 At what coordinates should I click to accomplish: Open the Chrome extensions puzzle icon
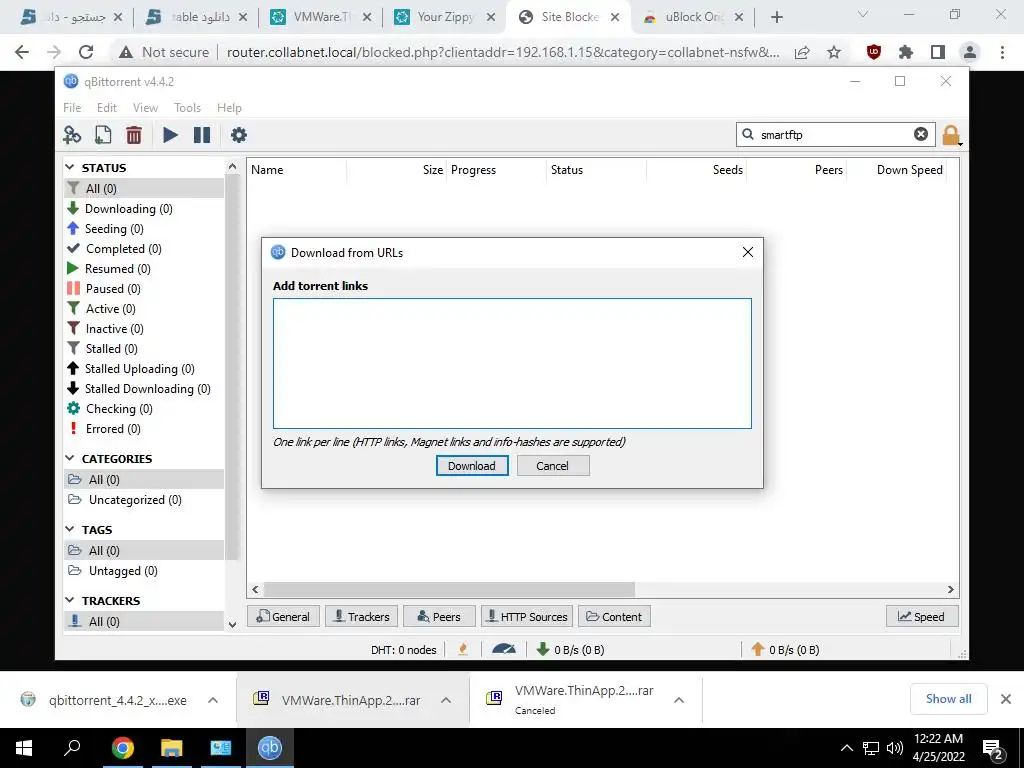[x=905, y=52]
